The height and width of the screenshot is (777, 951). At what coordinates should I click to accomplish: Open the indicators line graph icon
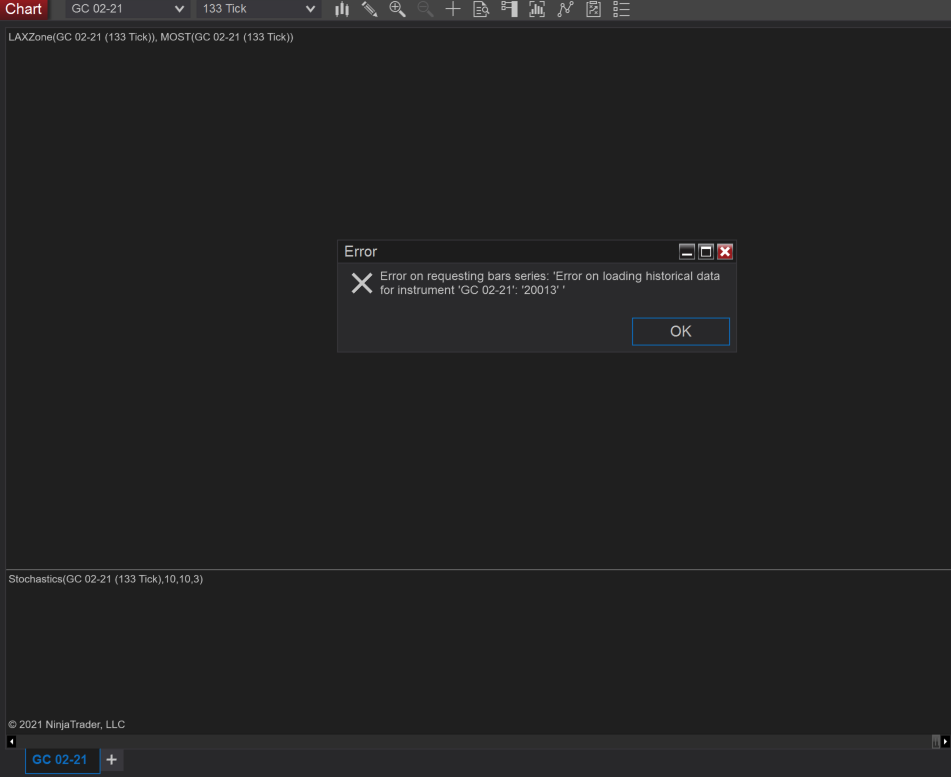tap(565, 9)
